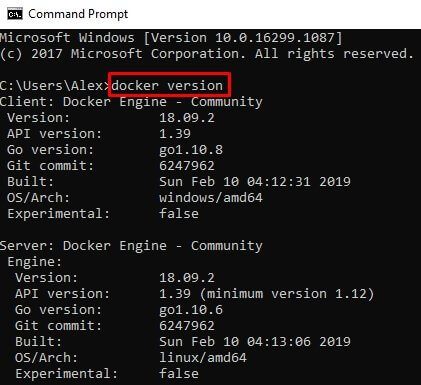This screenshot has width=421, height=385.
Task: Click the C:\Users\Alex prompt path
Action: point(52,86)
